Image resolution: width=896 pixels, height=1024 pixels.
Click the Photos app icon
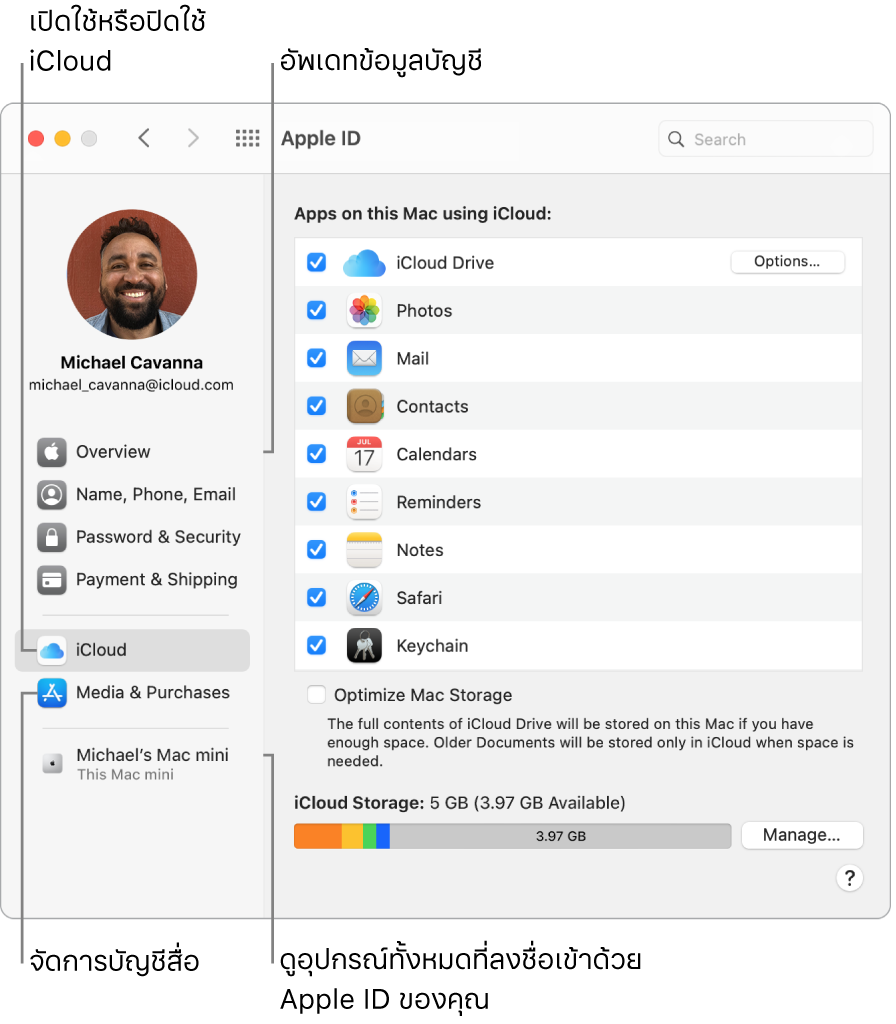pyautogui.click(x=364, y=310)
